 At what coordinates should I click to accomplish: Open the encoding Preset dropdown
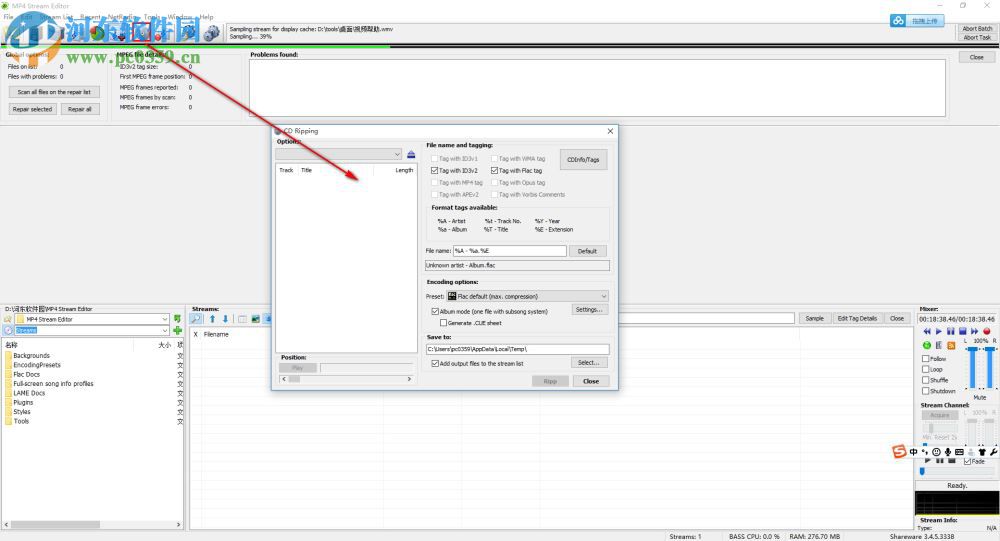[527, 296]
